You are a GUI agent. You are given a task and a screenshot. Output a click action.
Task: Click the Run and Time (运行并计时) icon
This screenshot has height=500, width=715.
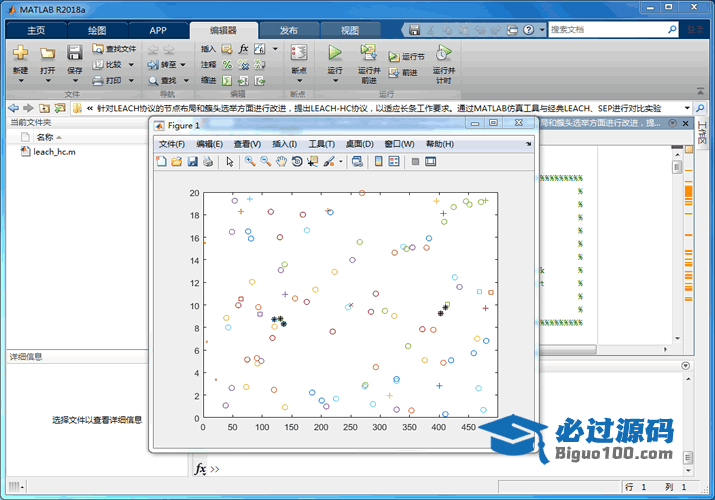click(x=443, y=52)
